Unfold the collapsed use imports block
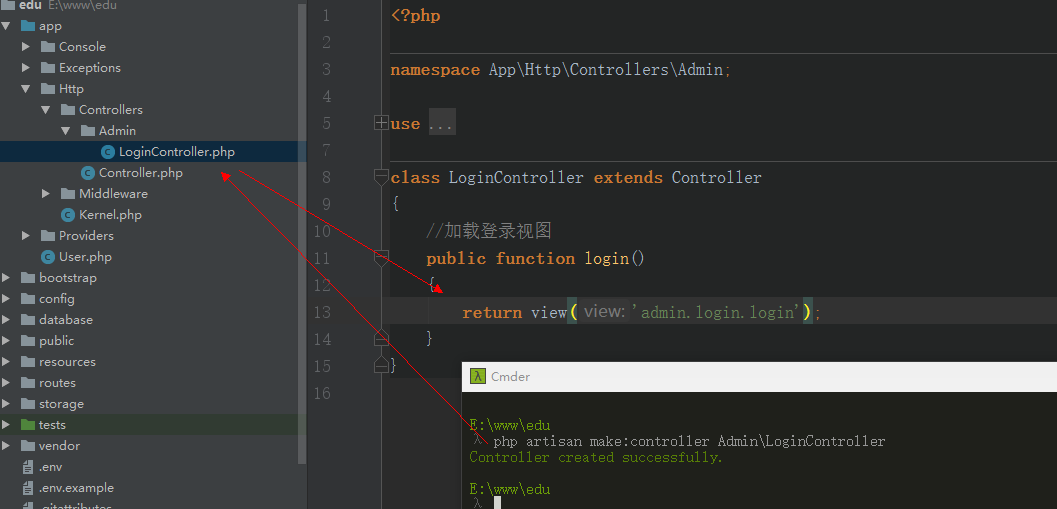1057x509 pixels. pyautogui.click(x=381, y=123)
